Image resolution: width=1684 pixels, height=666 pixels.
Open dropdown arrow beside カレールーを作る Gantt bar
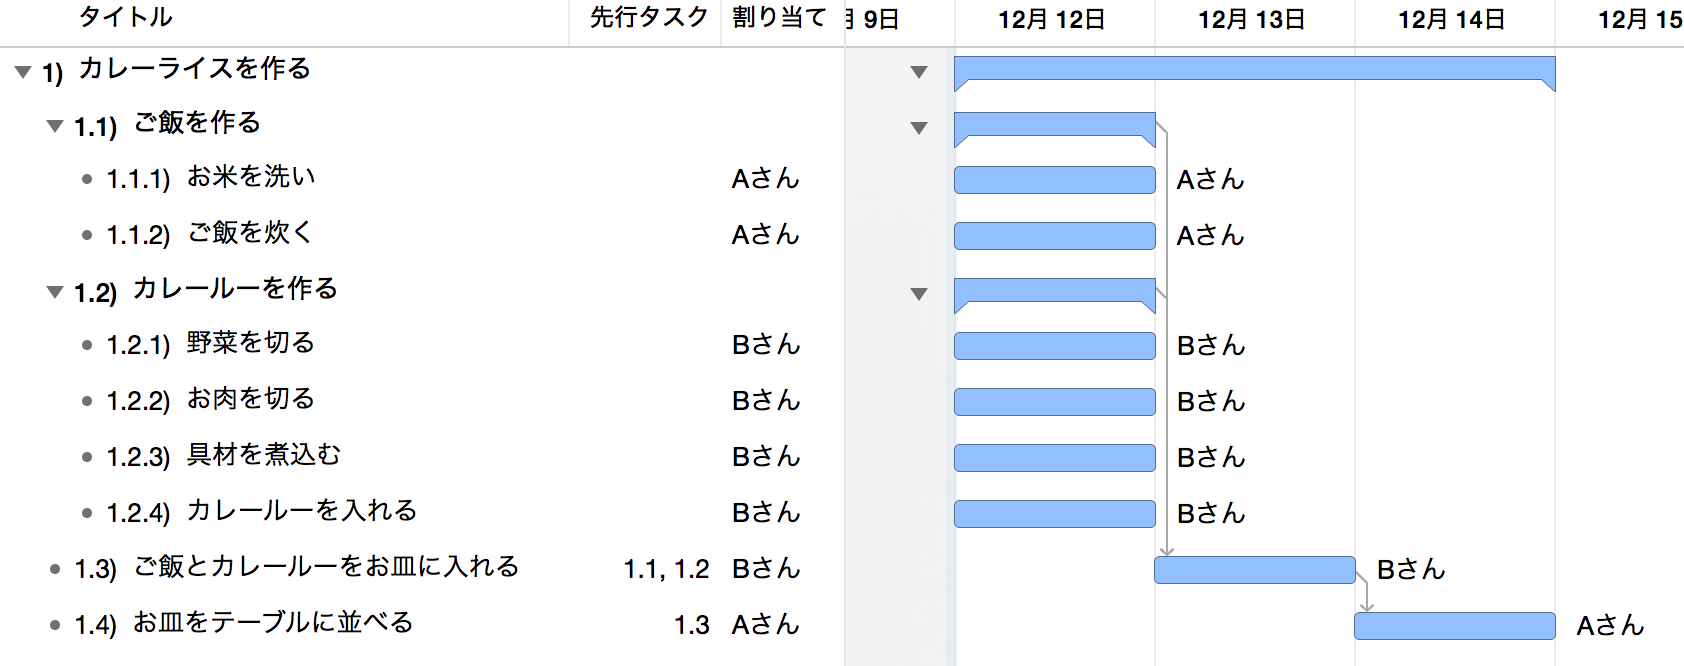click(919, 294)
